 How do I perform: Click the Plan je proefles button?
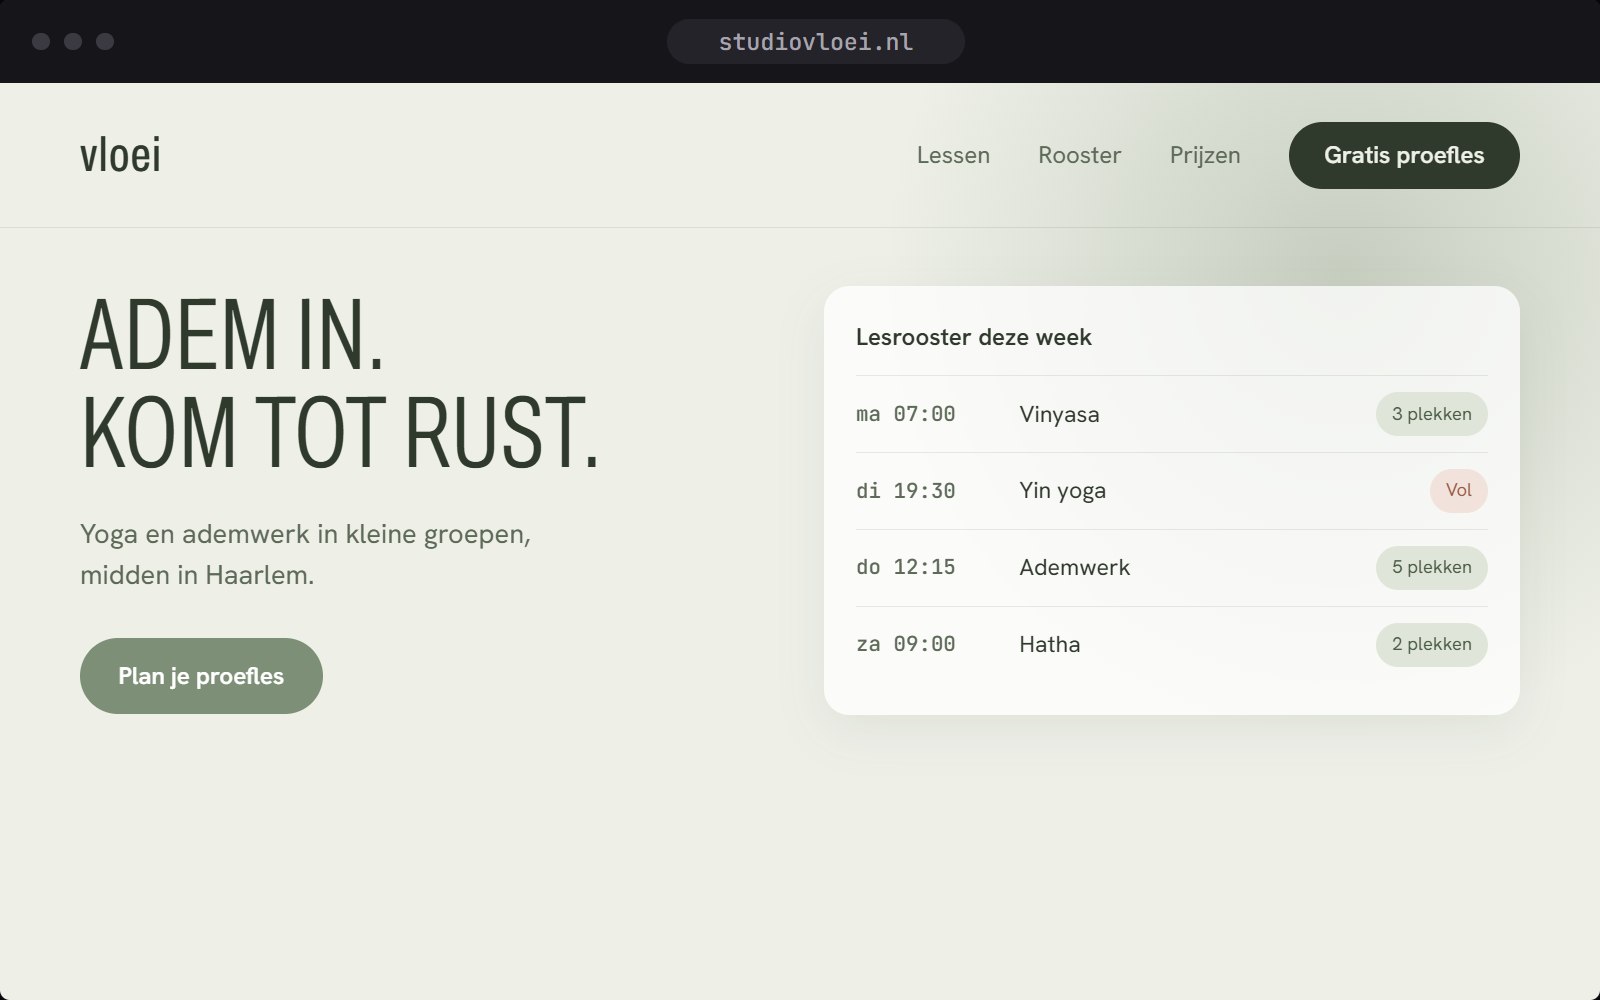[201, 676]
